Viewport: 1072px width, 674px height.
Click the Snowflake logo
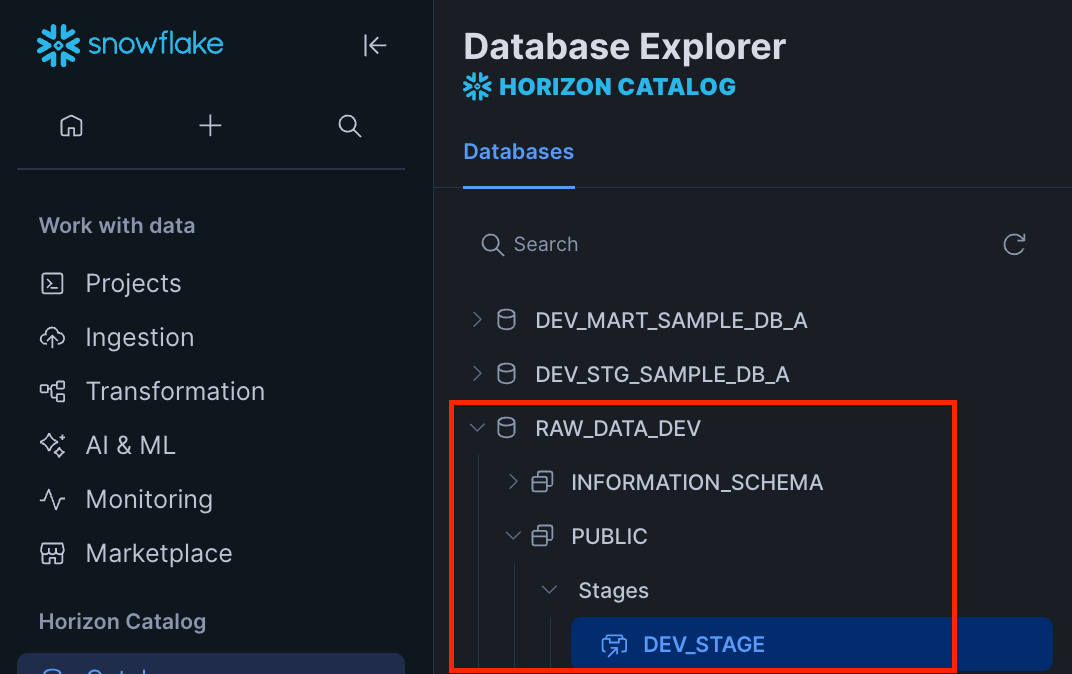(130, 45)
